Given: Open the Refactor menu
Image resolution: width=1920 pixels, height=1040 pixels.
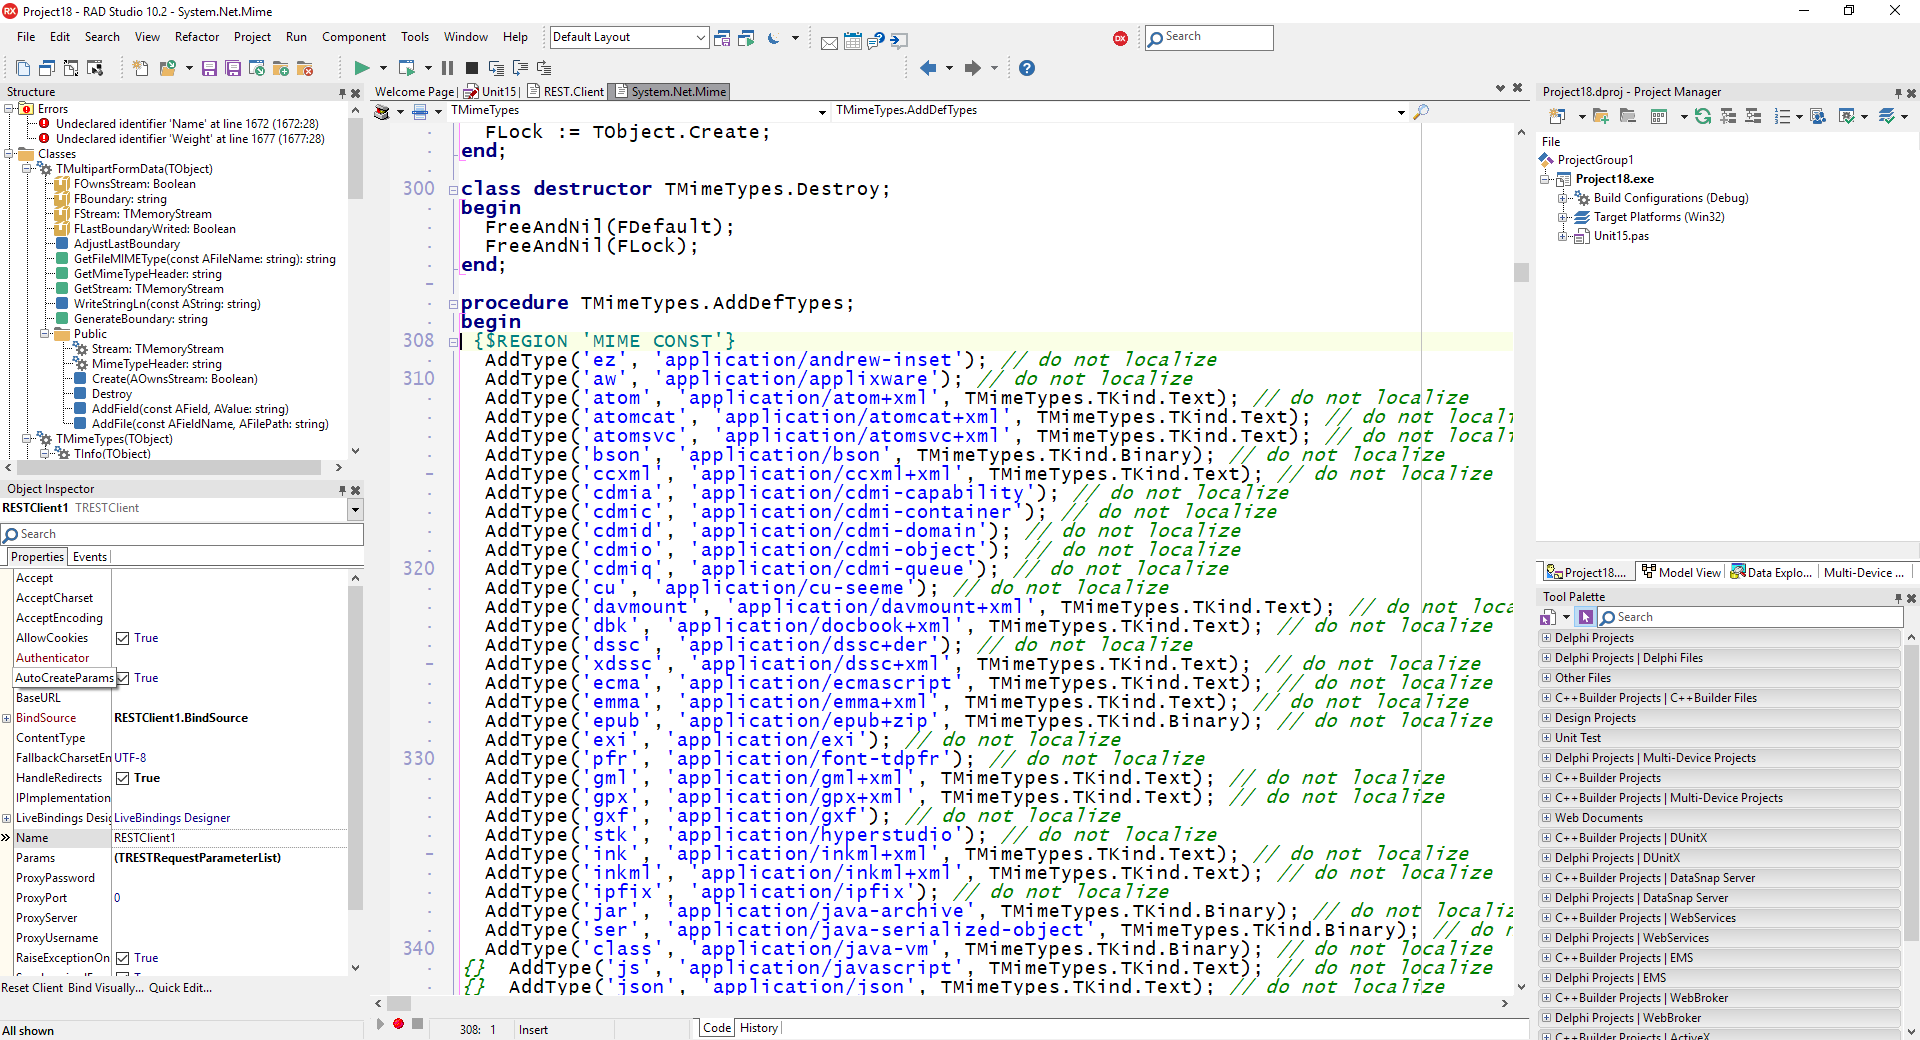Looking at the screenshot, I should (x=197, y=37).
